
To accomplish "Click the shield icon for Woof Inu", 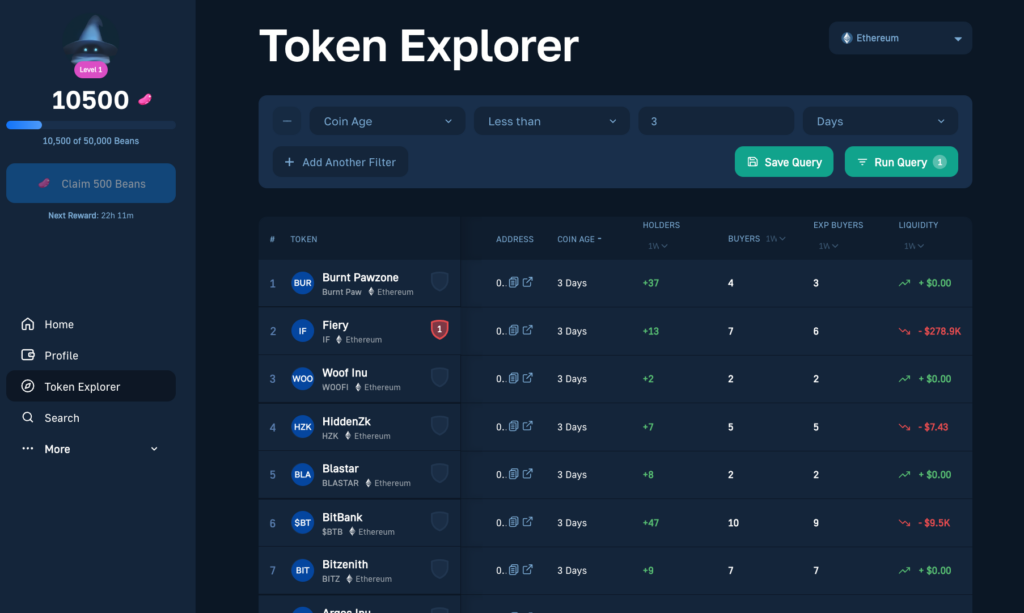I will click(x=440, y=377).
